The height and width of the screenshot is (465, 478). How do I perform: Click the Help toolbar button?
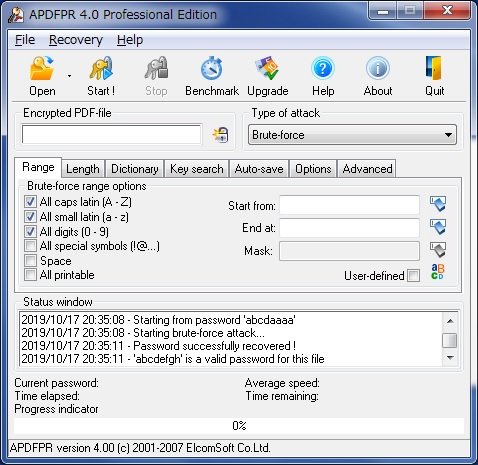[323, 76]
